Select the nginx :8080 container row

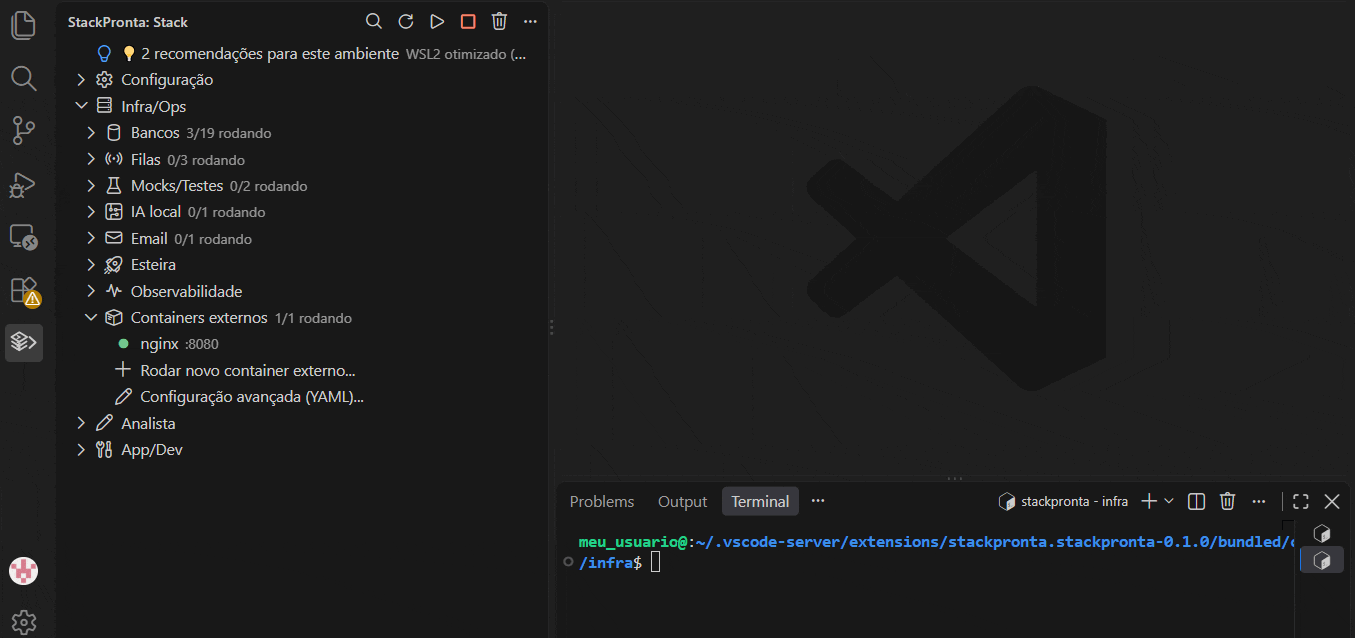[x=301, y=344]
